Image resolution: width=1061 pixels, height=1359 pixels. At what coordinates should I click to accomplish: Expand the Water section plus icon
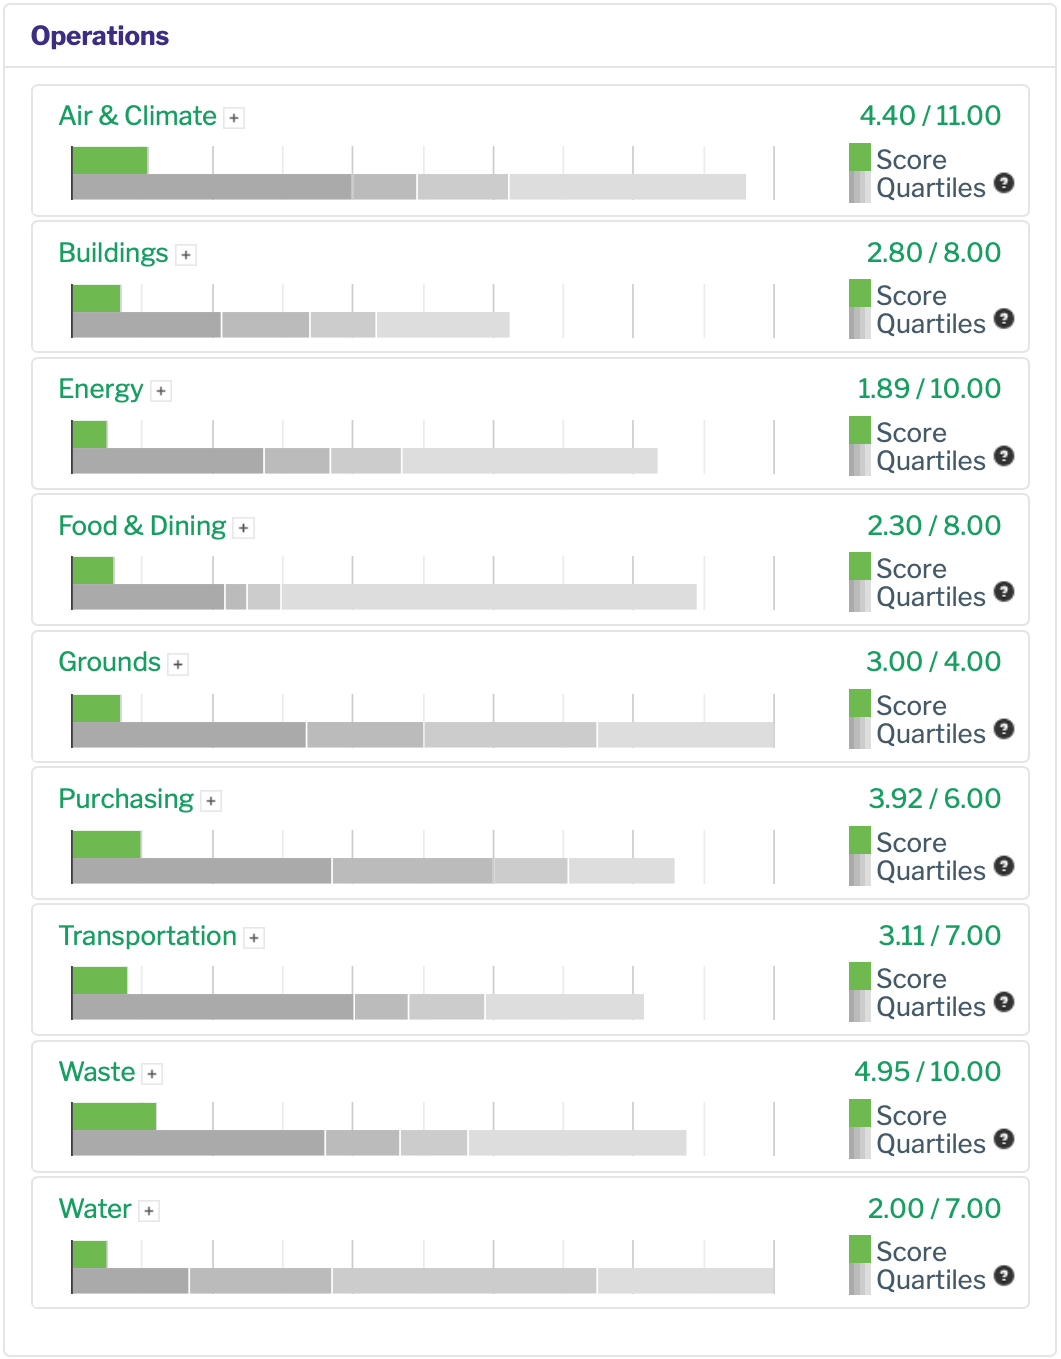coord(148,1211)
